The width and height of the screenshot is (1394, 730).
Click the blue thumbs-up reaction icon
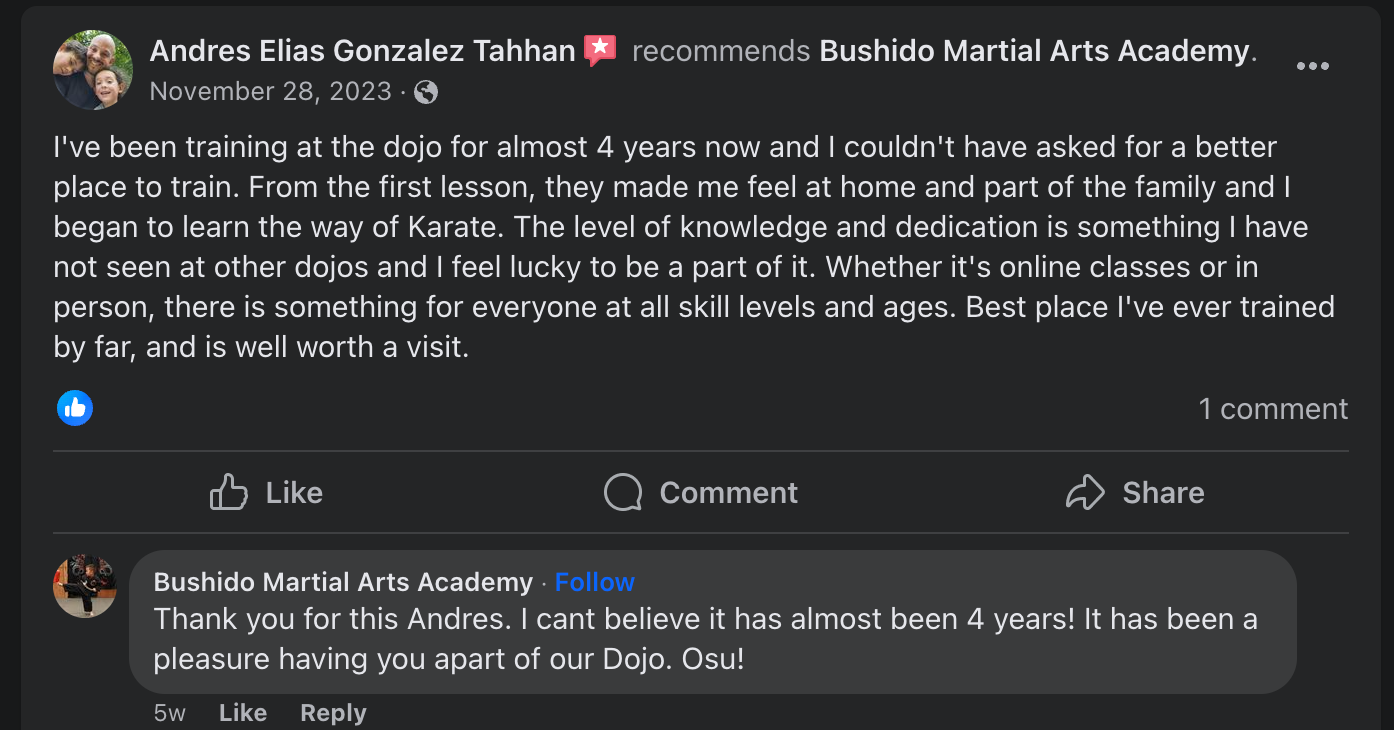[x=75, y=408]
